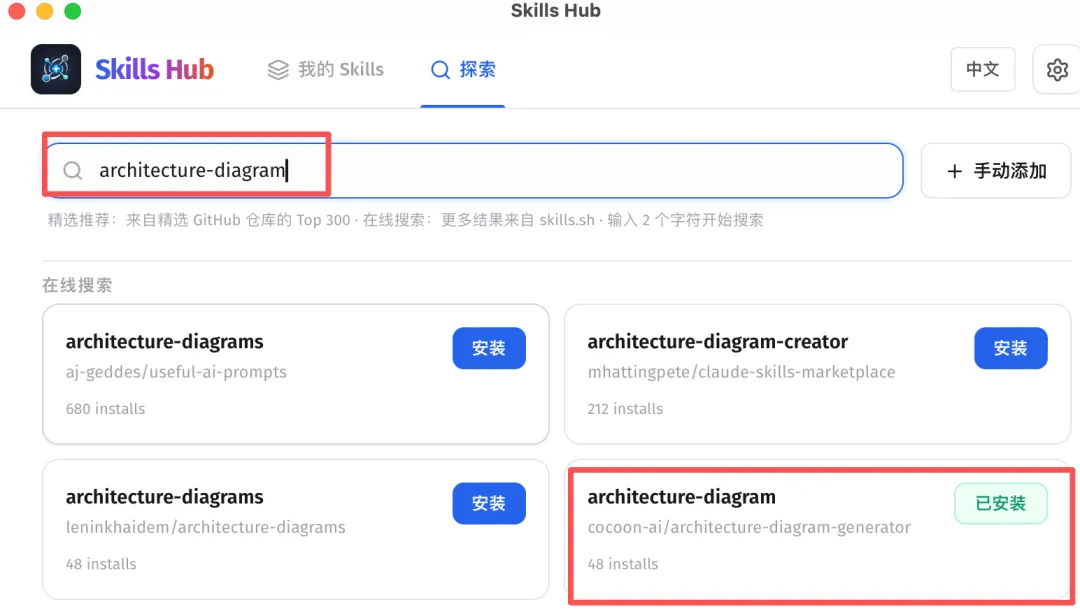Click the 已安装 badge on architecture-diagram

[x=1001, y=503]
